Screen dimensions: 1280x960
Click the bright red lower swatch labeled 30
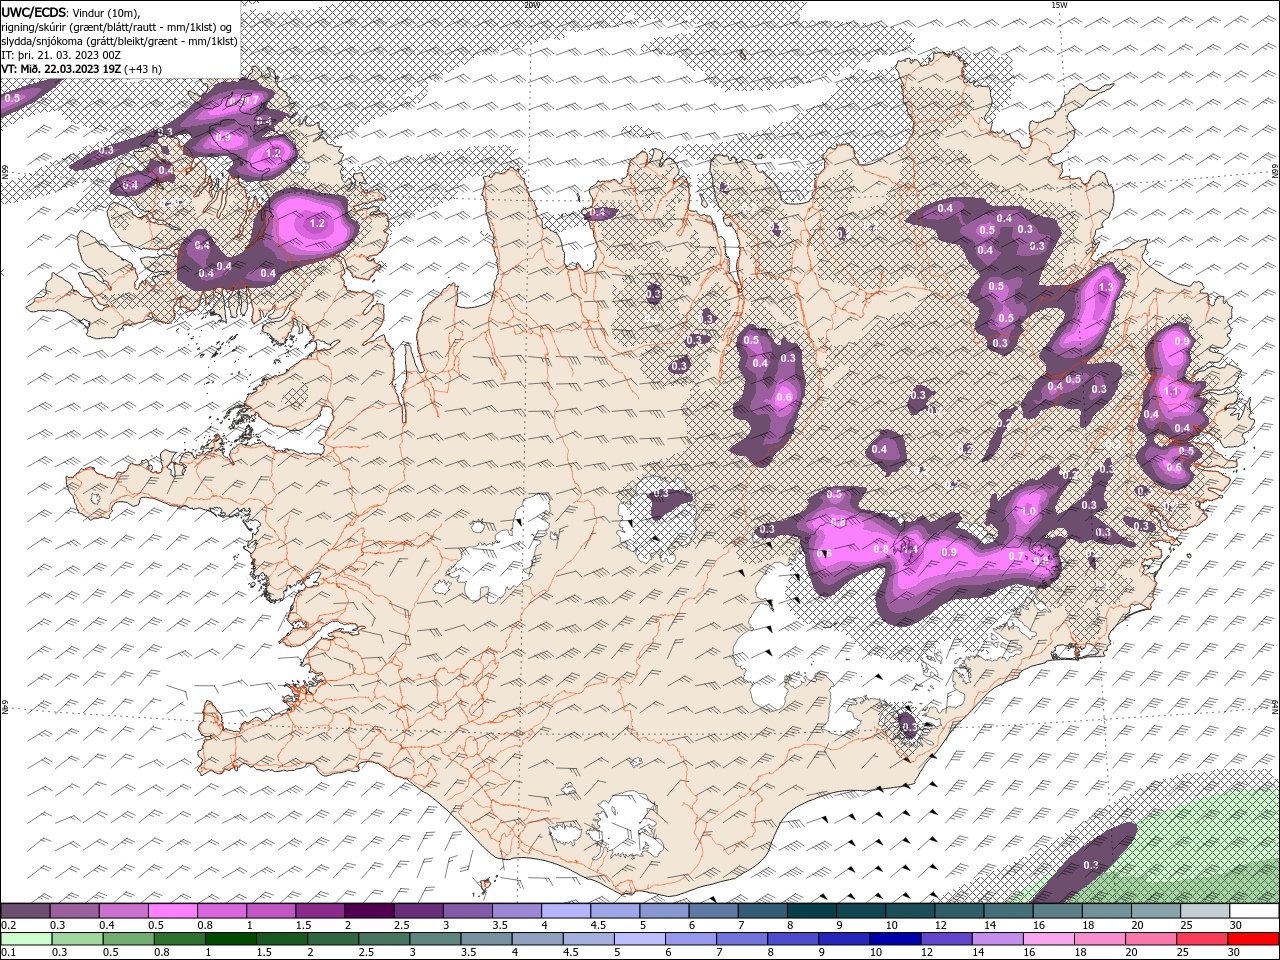pyautogui.click(x=1253, y=939)
